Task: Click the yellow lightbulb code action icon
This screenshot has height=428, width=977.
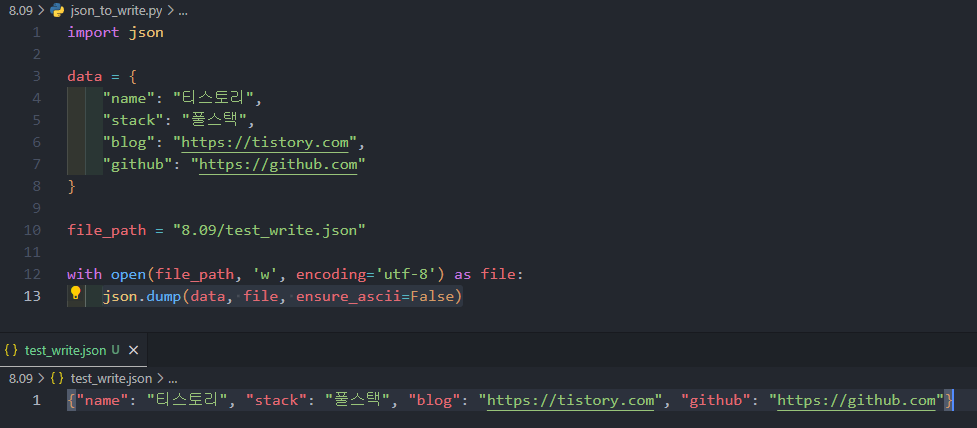Action: coord(75,293)
